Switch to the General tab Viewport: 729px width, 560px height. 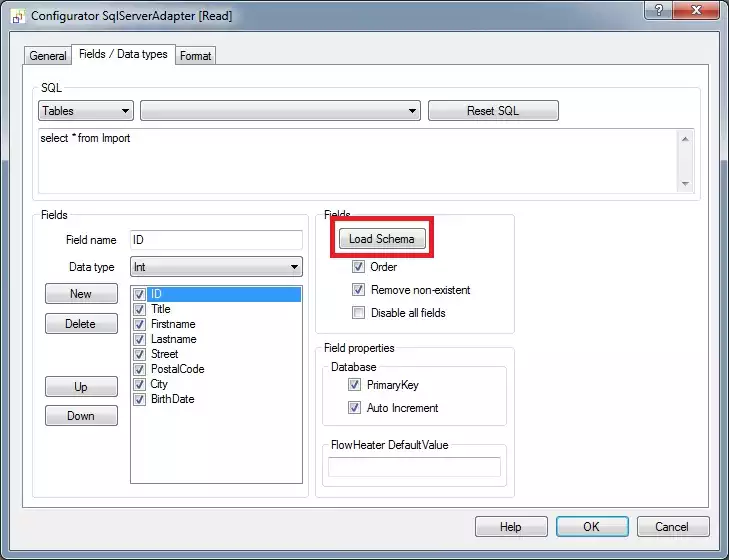[x=47, y=56]
